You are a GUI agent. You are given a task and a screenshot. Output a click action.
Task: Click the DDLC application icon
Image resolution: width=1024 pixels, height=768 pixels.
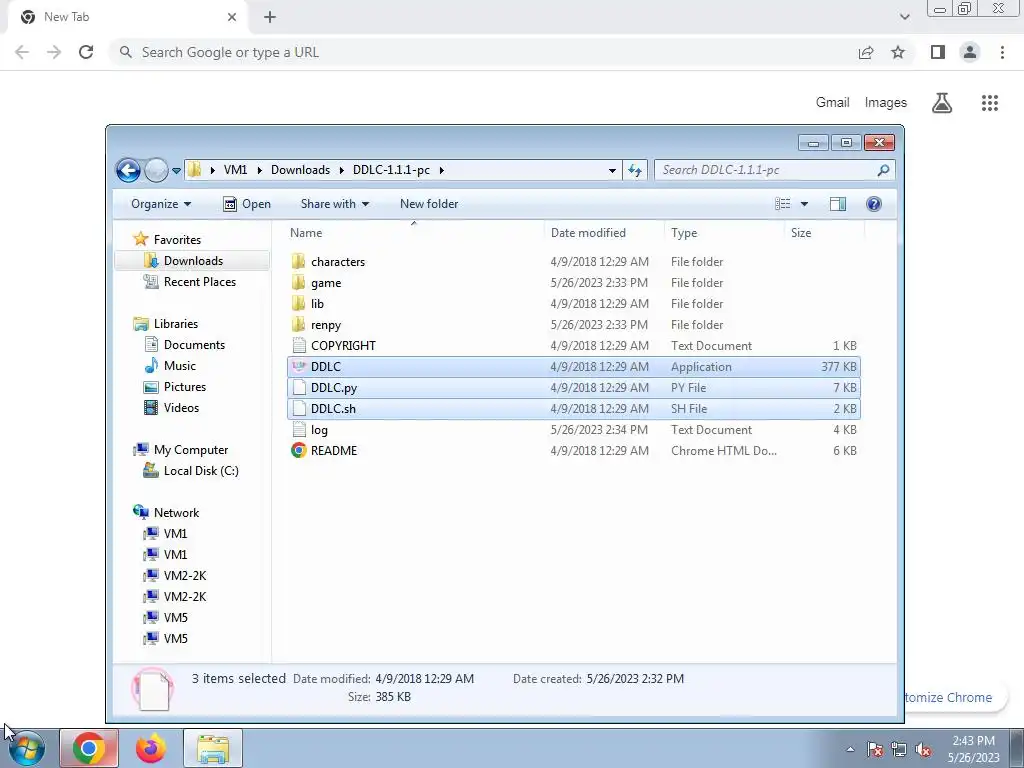click(x=298, y=366)
